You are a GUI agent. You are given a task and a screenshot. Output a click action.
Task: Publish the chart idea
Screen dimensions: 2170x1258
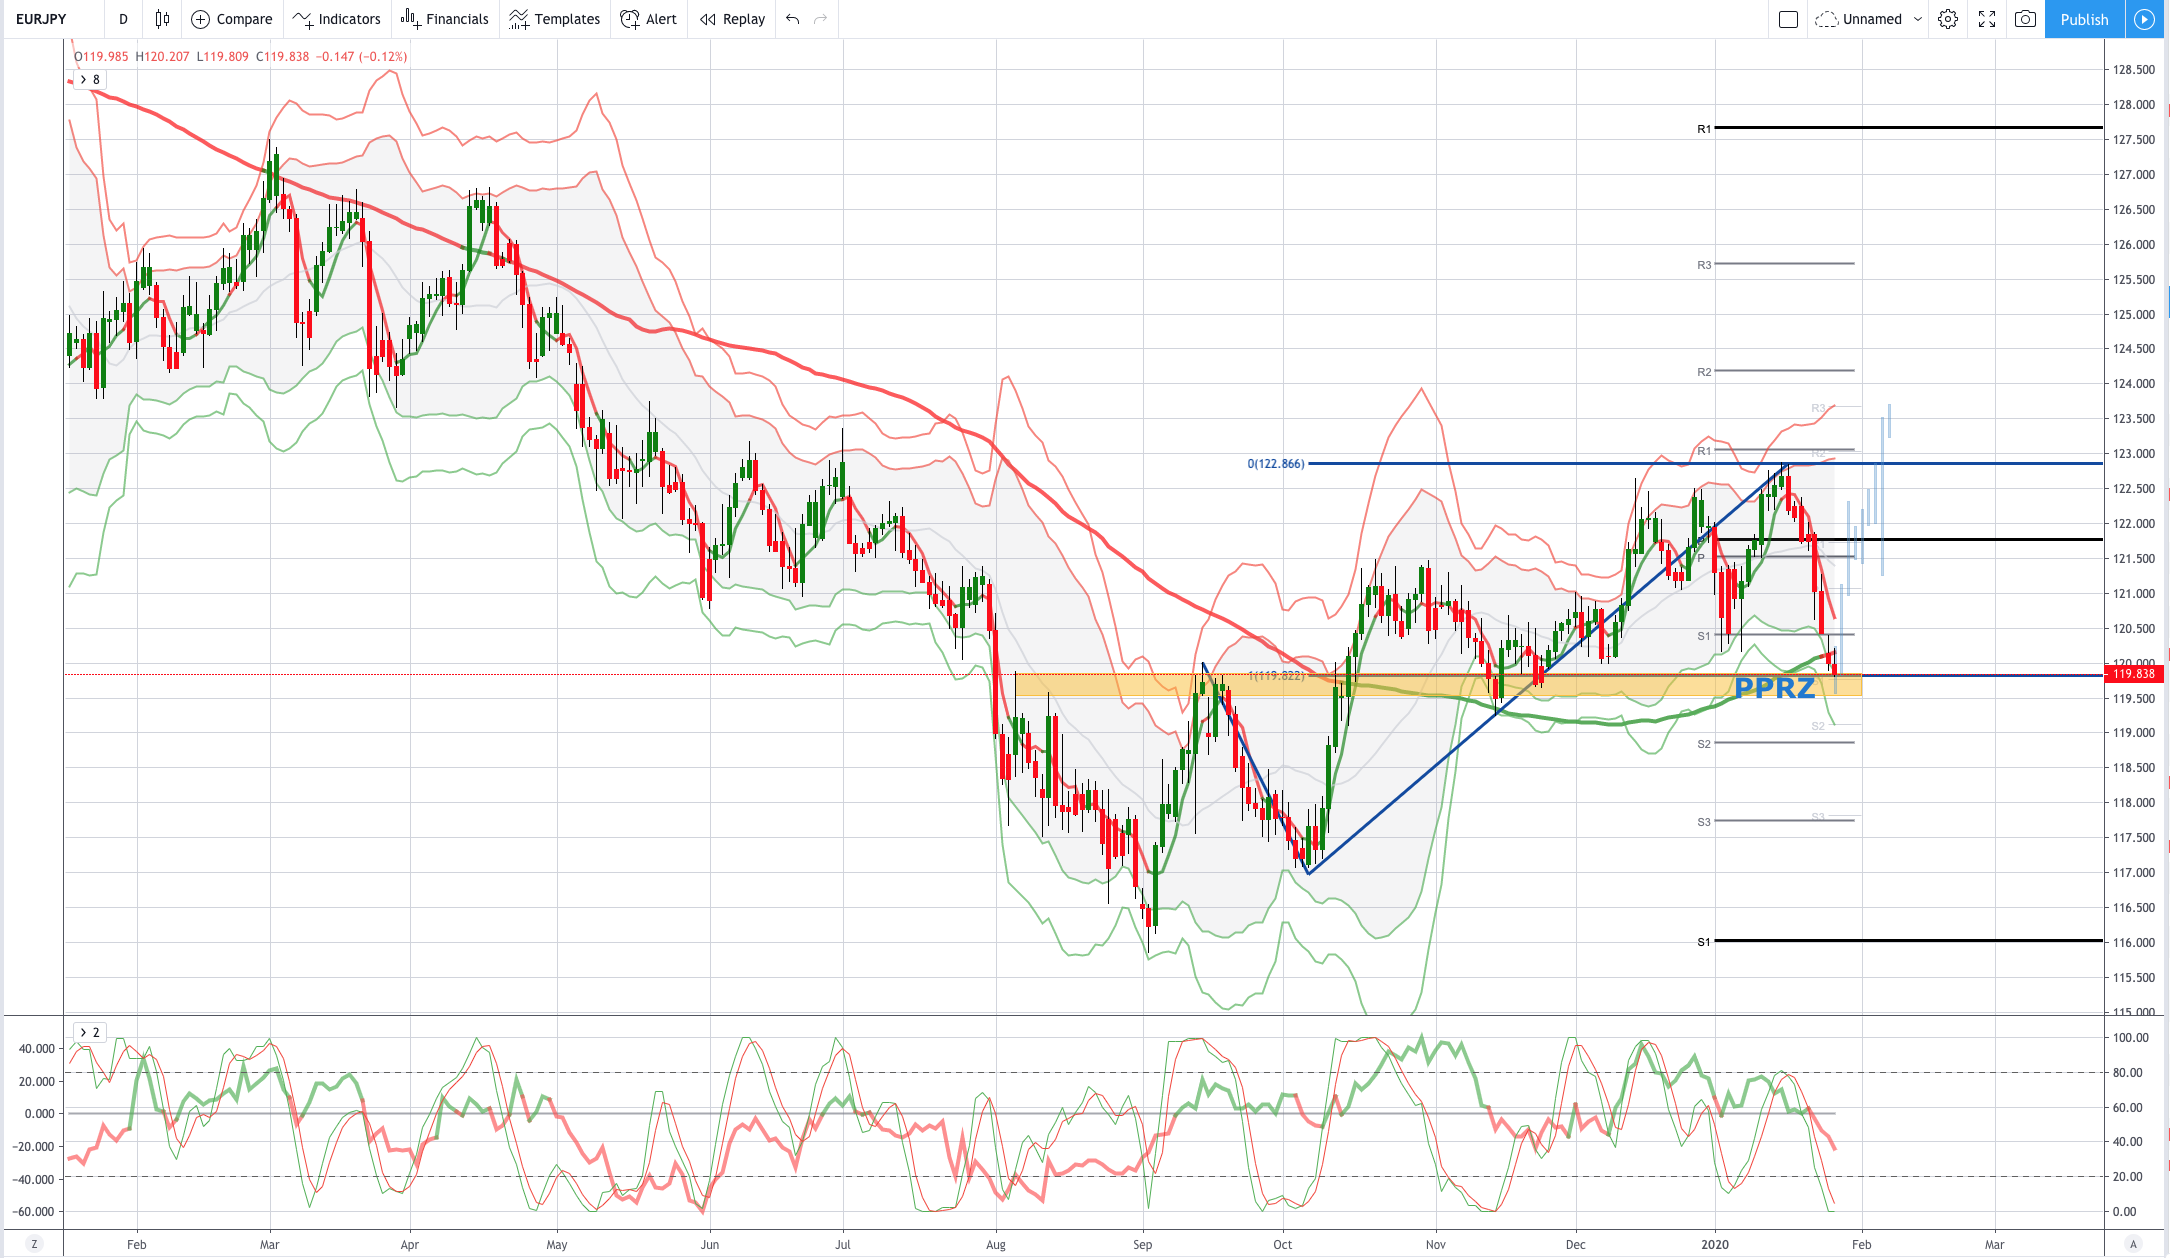pyautogui.click(x=2084, y=19)
